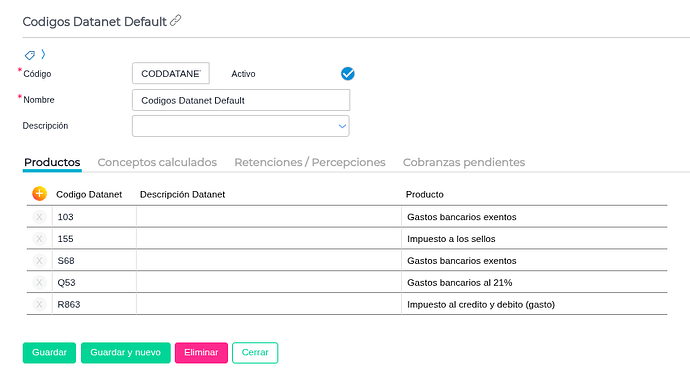Go to the Cobranzas pendientes tab
The width and height of the screenshot is (690, 373).
[464, 162]
